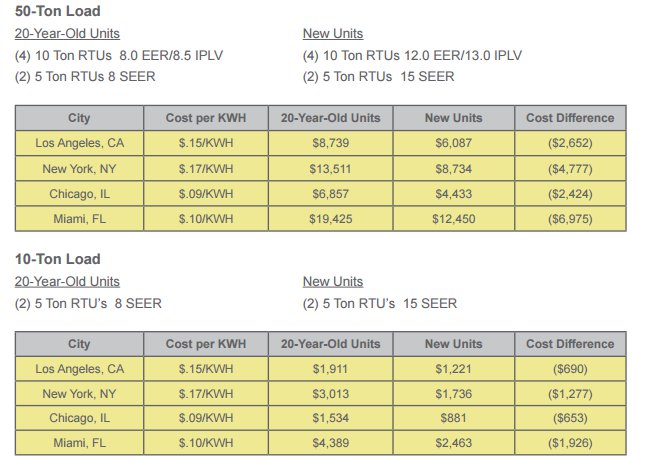The image size is (645, 468).
Task: Click the 10-Ton Load heading
Action: pos(56,260)
